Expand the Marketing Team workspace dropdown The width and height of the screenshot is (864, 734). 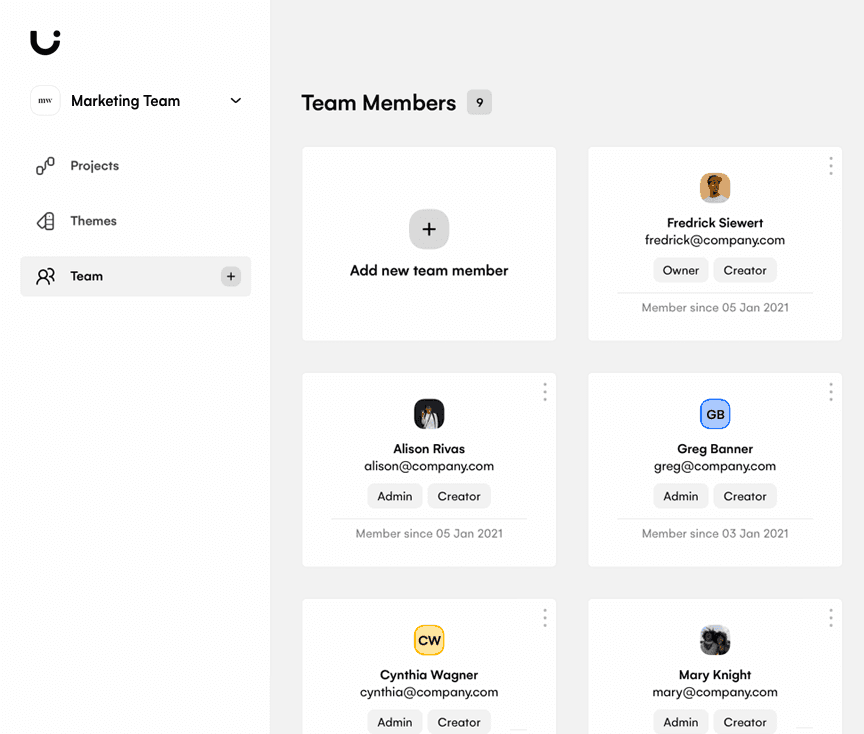(x=236, y=101)
